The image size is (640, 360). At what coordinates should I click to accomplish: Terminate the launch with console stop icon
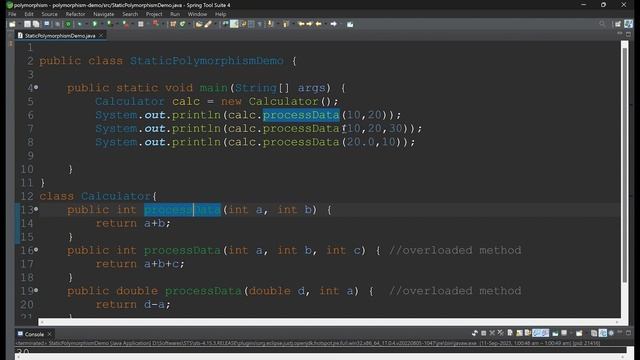483,333
